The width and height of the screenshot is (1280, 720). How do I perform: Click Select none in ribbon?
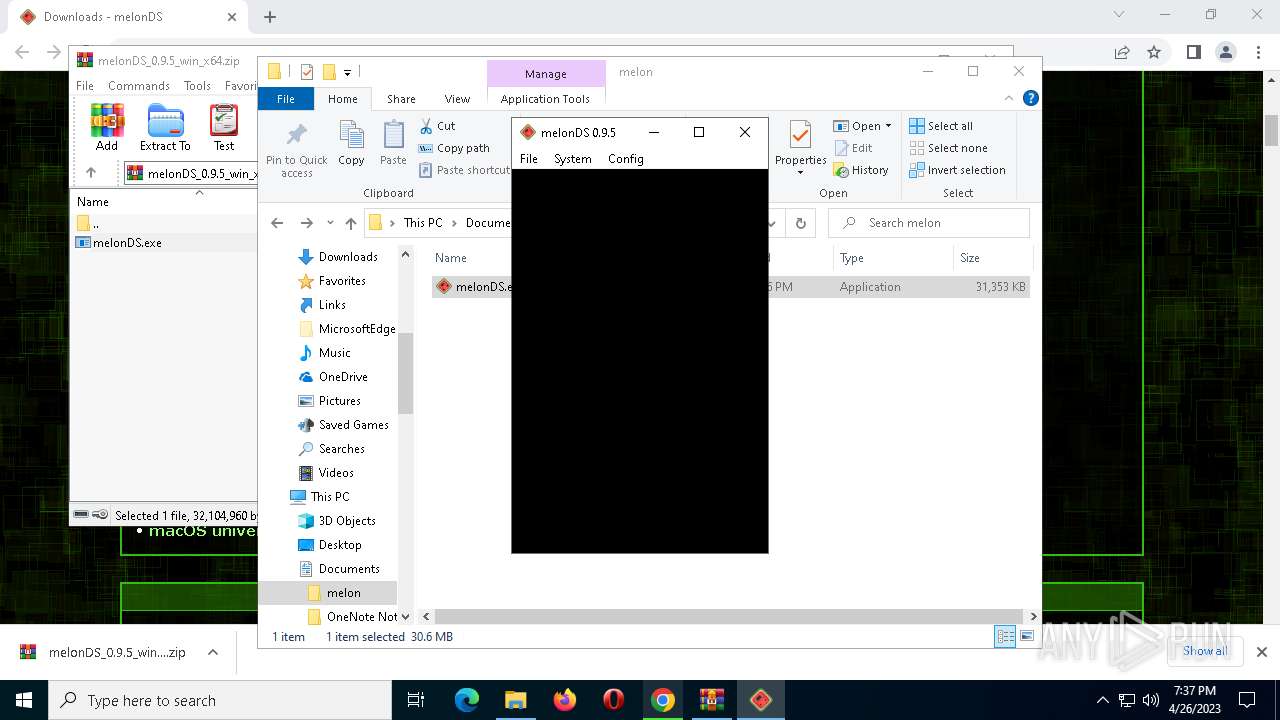tap(948, 148)
